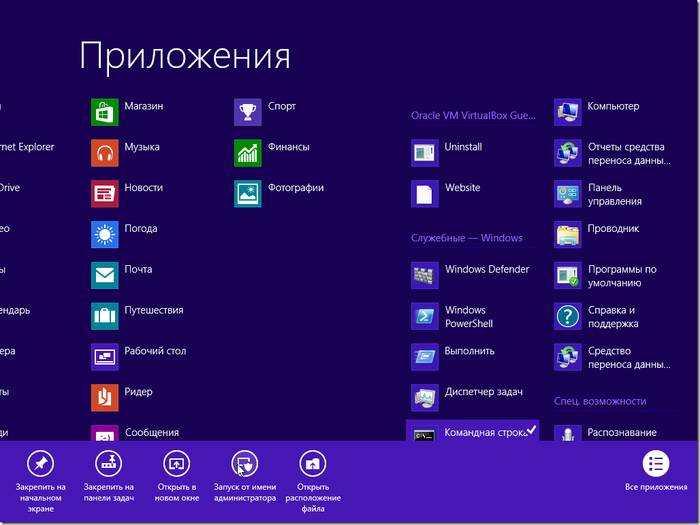
Task: Click Спец. возможности group header
Action: 600,401
